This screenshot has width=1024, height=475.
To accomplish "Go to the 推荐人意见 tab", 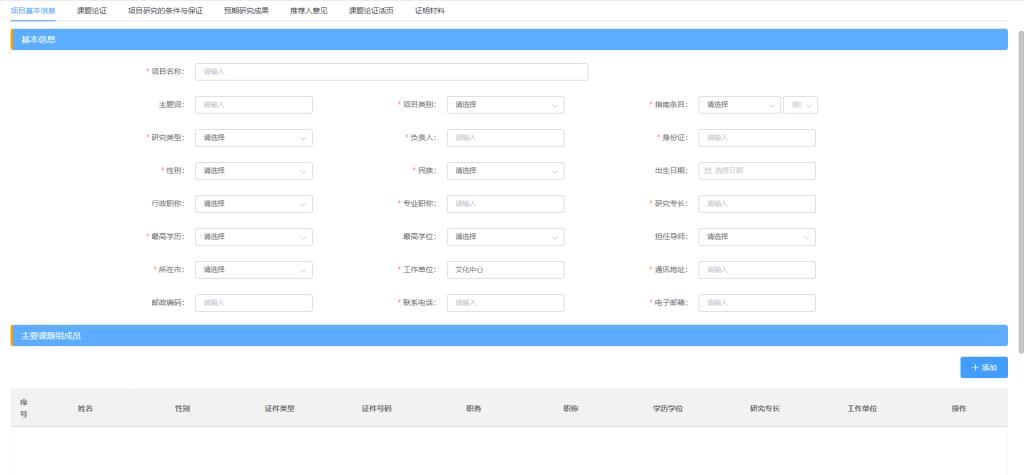I will click(x=308, y=10).
